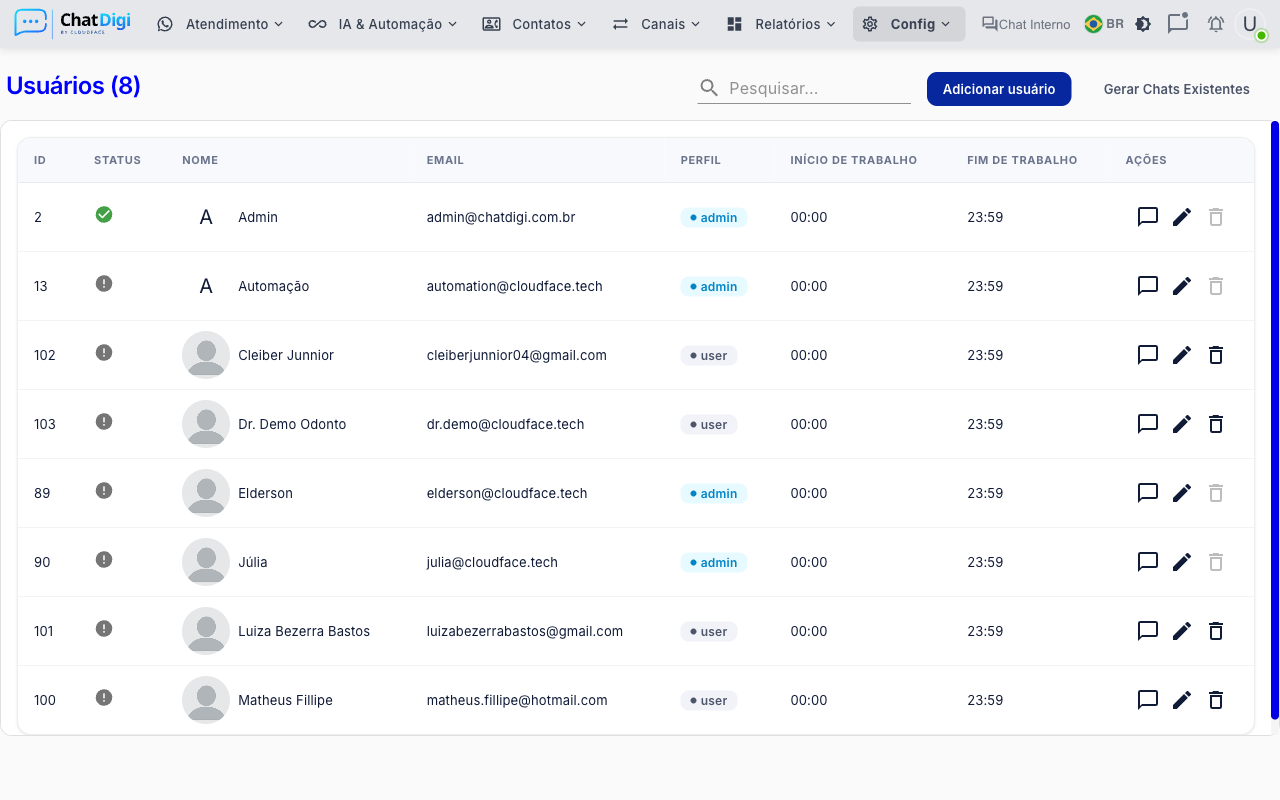Click the ID column header

[40, 160]
